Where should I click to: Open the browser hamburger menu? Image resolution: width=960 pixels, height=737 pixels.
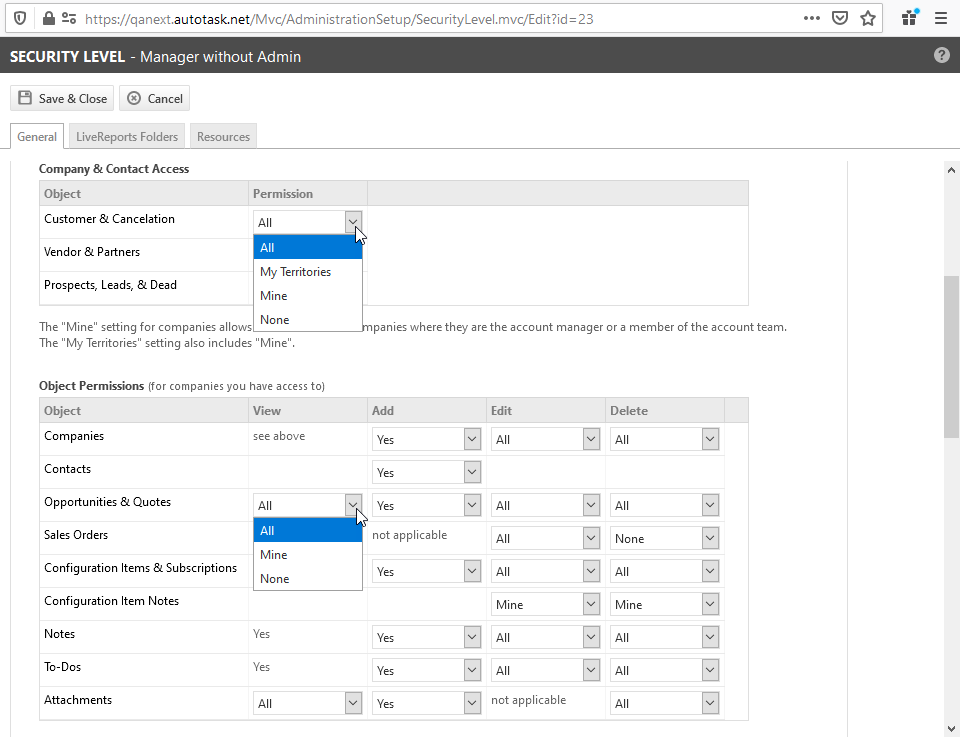point(940,18)
